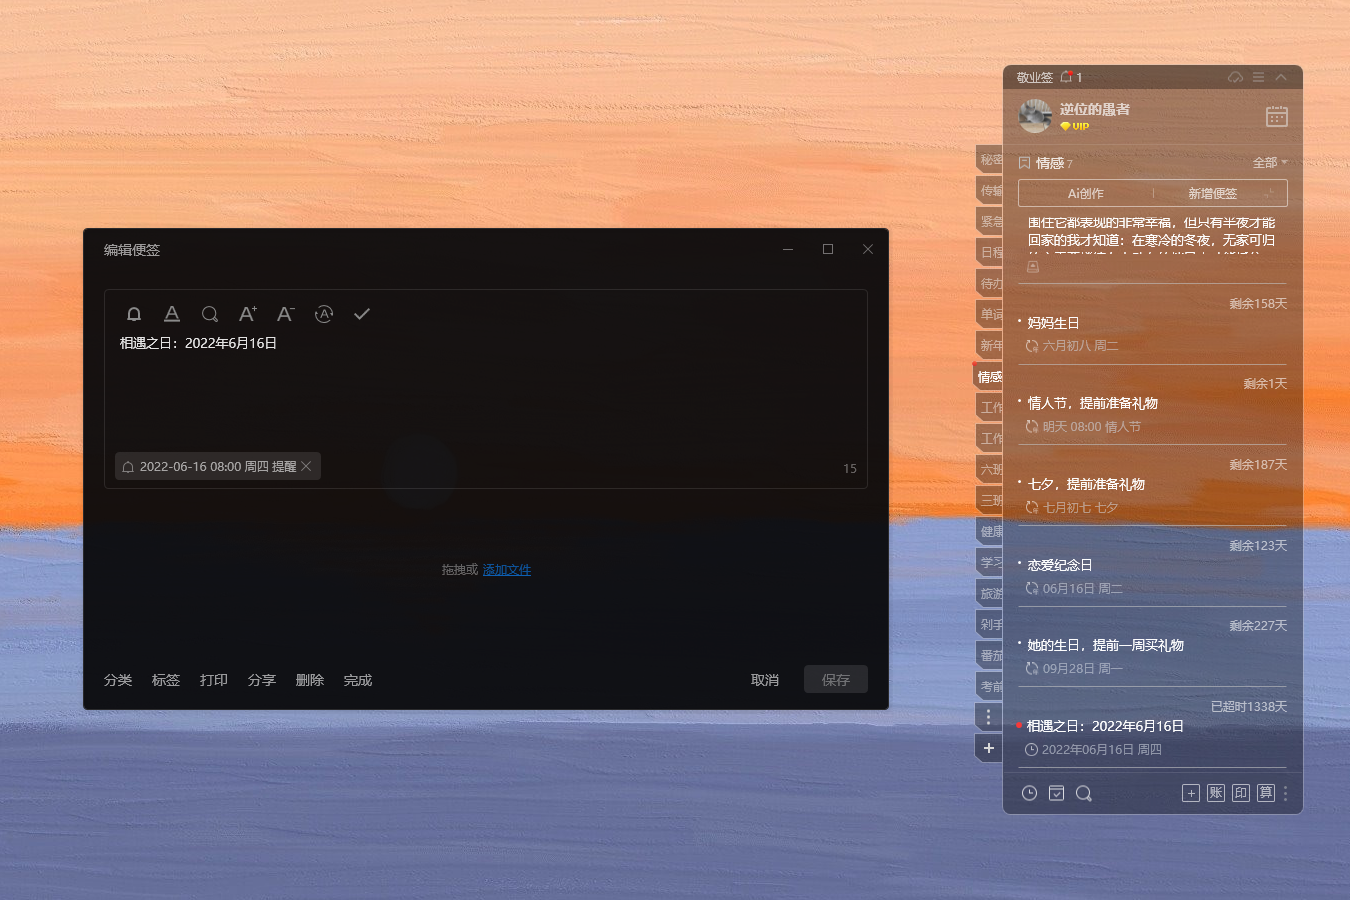Open the ledger tool labeled 账
This screenshot has height=900, width=1350.
pyautogui.click(x=1216, y=793)
